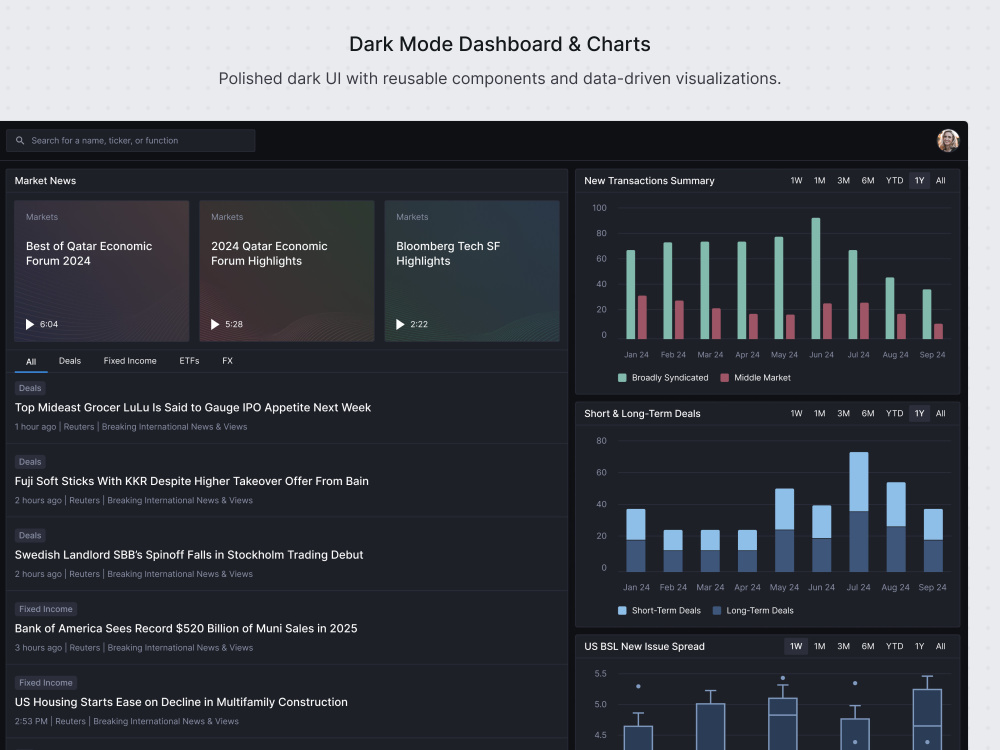Select the All news tab
This screenshot has width=1000, height=750.
click(x=31, y=361)
